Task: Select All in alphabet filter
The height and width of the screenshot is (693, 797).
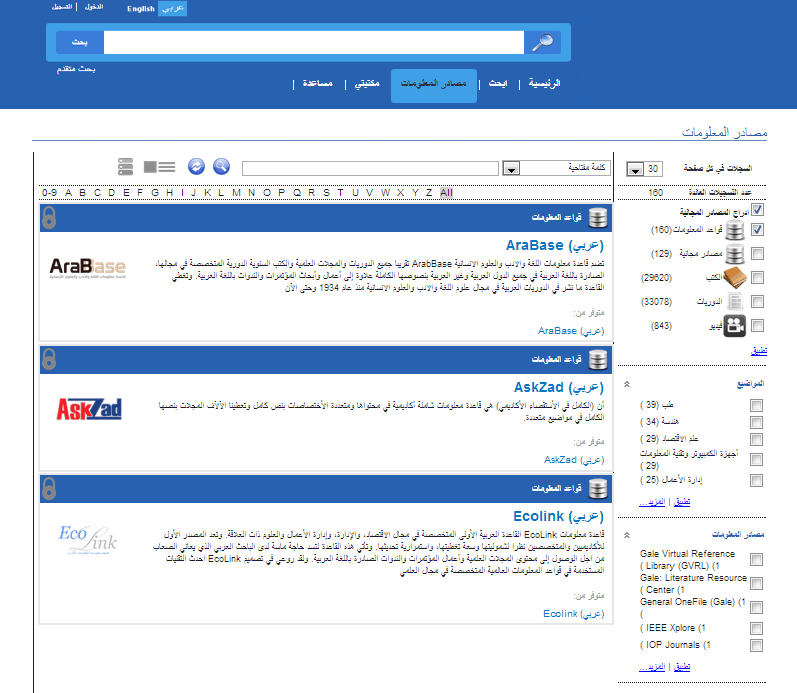Action: pos(446,193)
